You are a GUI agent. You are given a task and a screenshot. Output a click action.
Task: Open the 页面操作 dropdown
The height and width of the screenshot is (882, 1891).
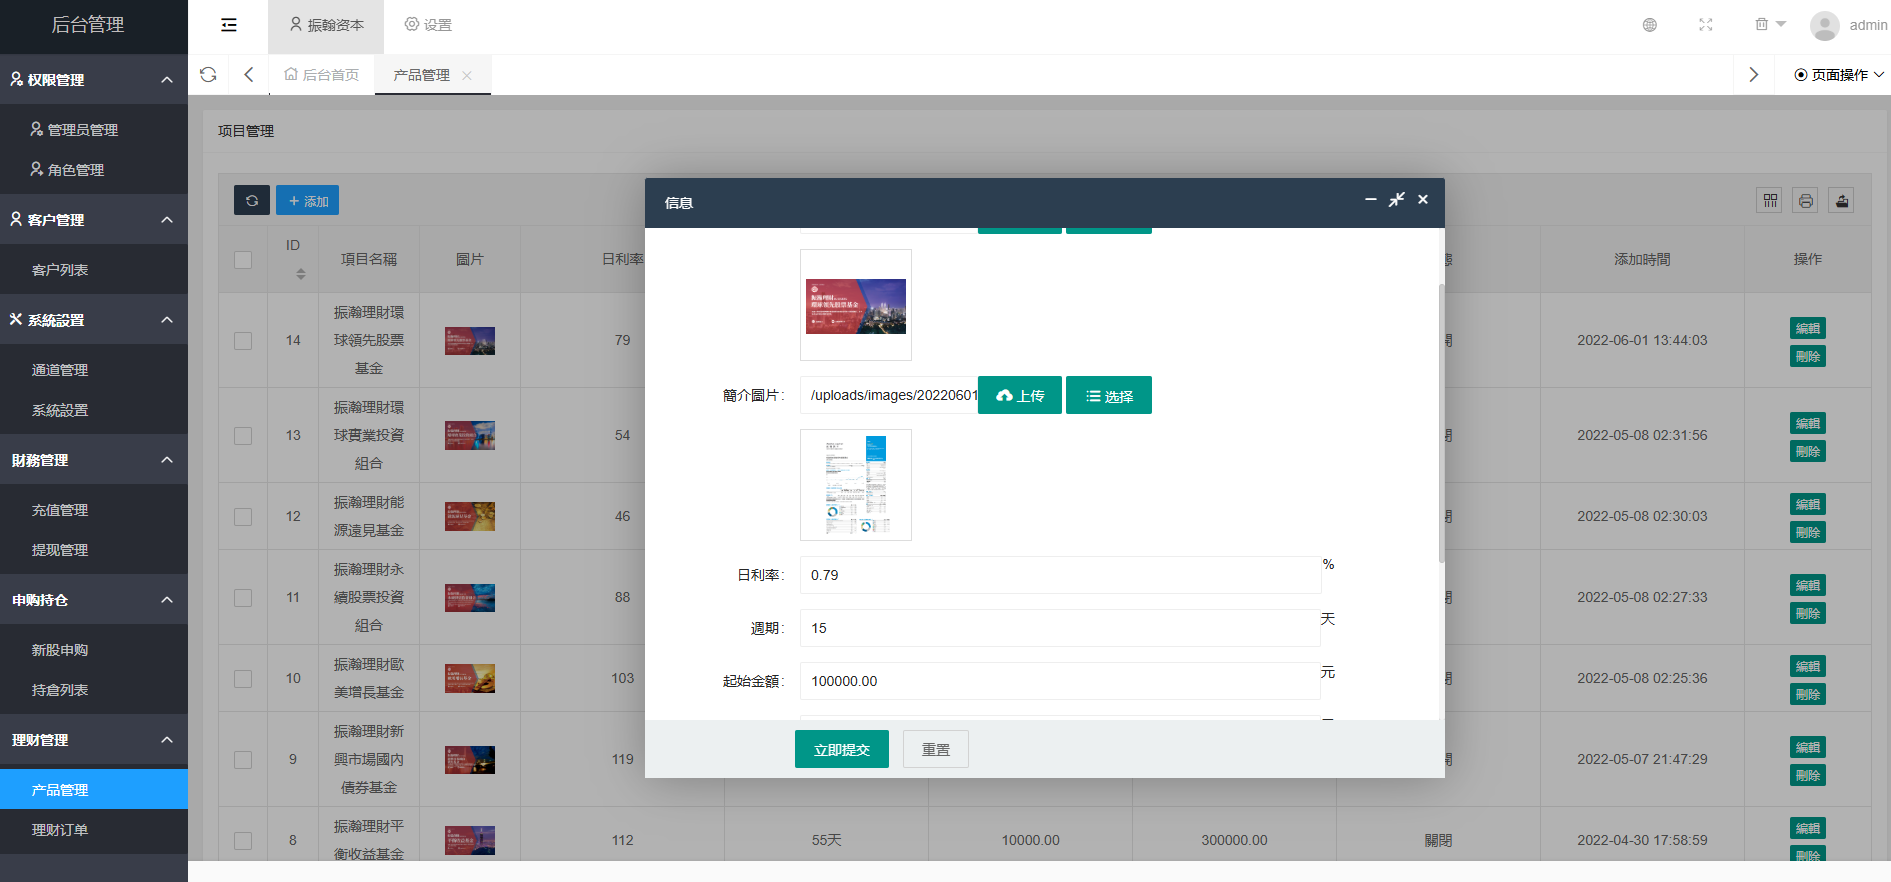tap(1838, 75)
